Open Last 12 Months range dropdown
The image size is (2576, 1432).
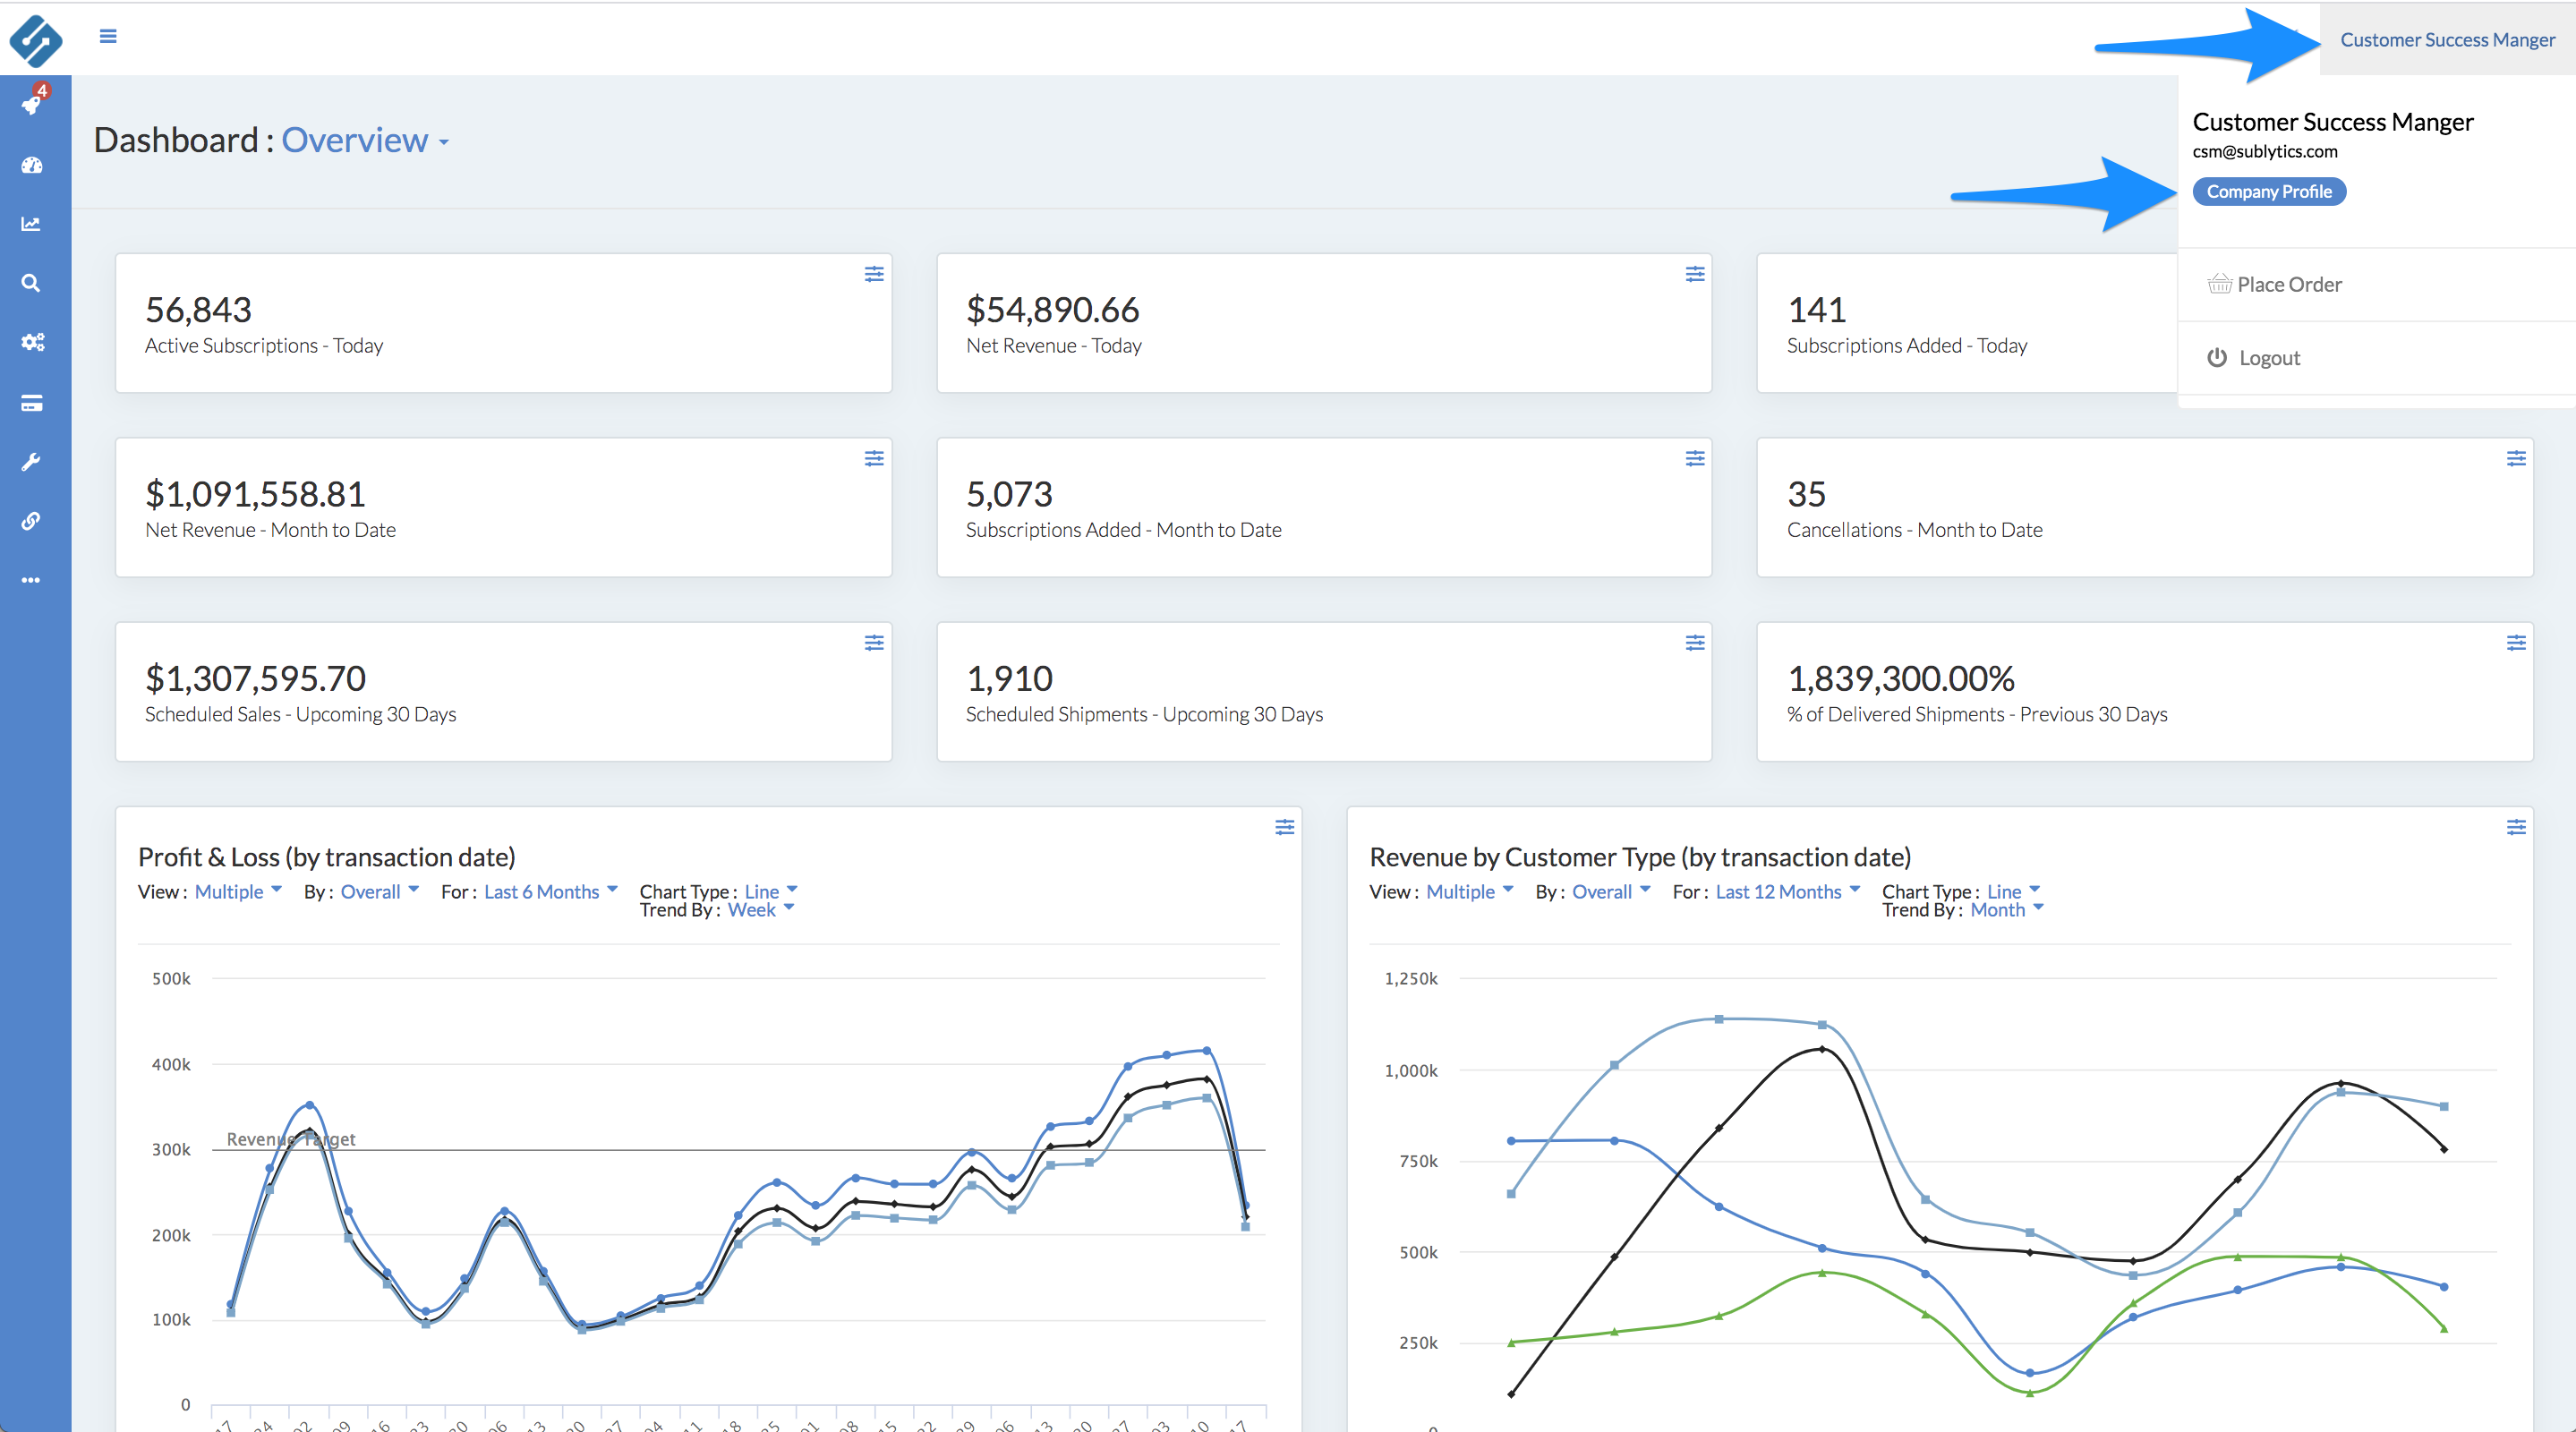coord(1787,892)
